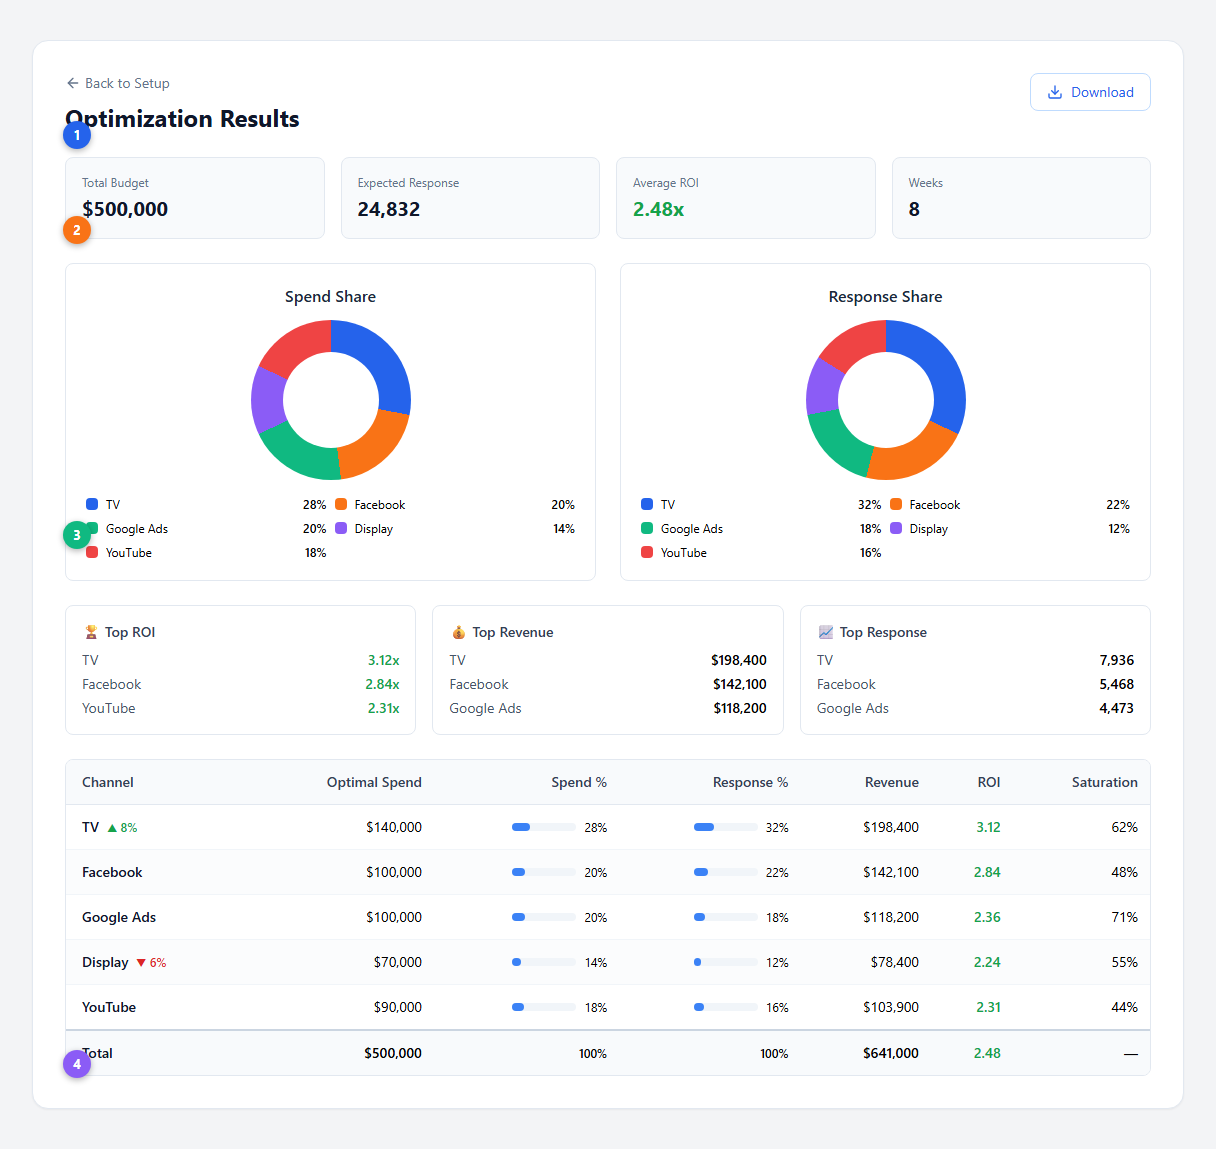Click the purple Display swatch in Response Share legend
The image size is (1216, 1149).
896,528
